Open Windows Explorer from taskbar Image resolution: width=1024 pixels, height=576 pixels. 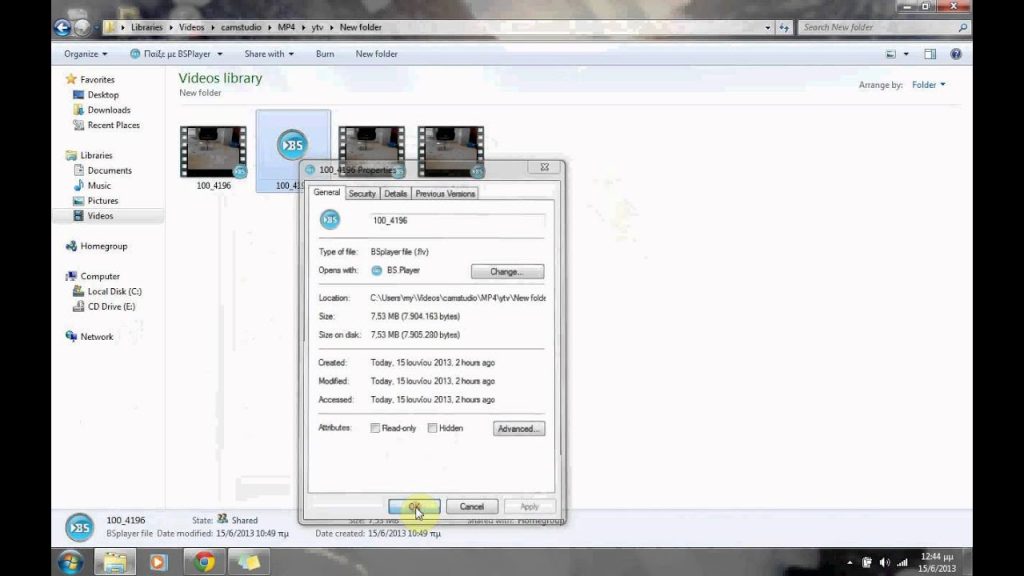pyautogui.click(x=115, y=562)
